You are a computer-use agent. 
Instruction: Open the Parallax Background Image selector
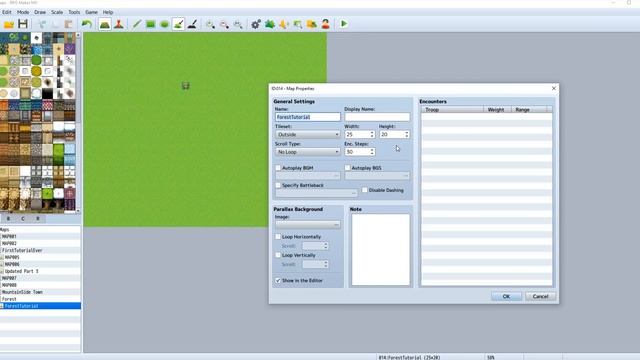click(307, 225)
